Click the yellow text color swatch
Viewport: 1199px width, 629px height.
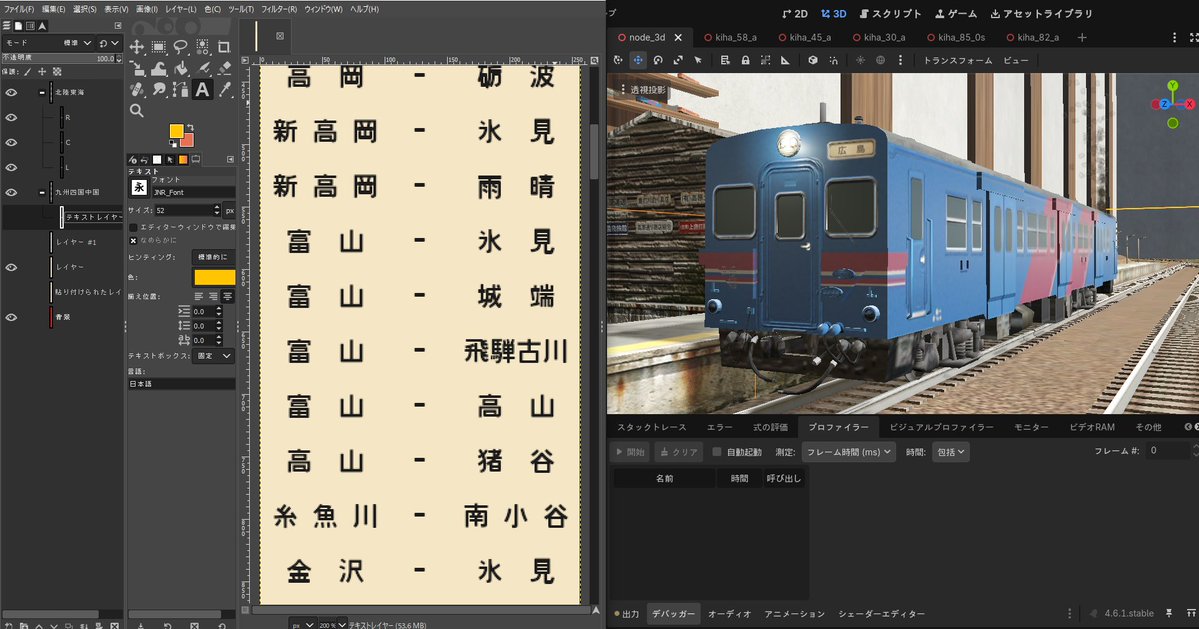[x=215, y=277]
